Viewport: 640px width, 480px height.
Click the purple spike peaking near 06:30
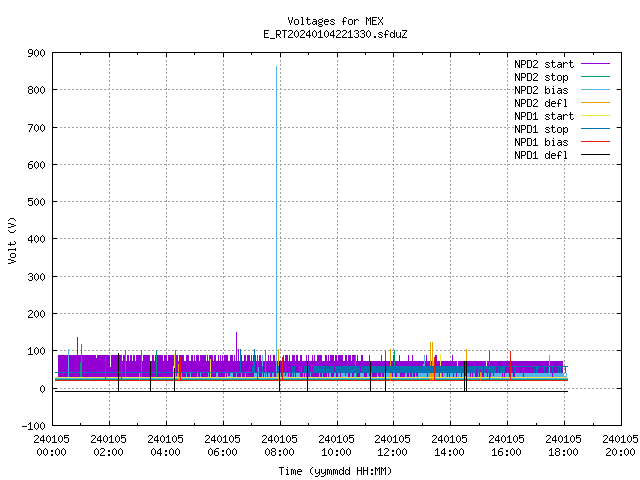click(236, 343)
